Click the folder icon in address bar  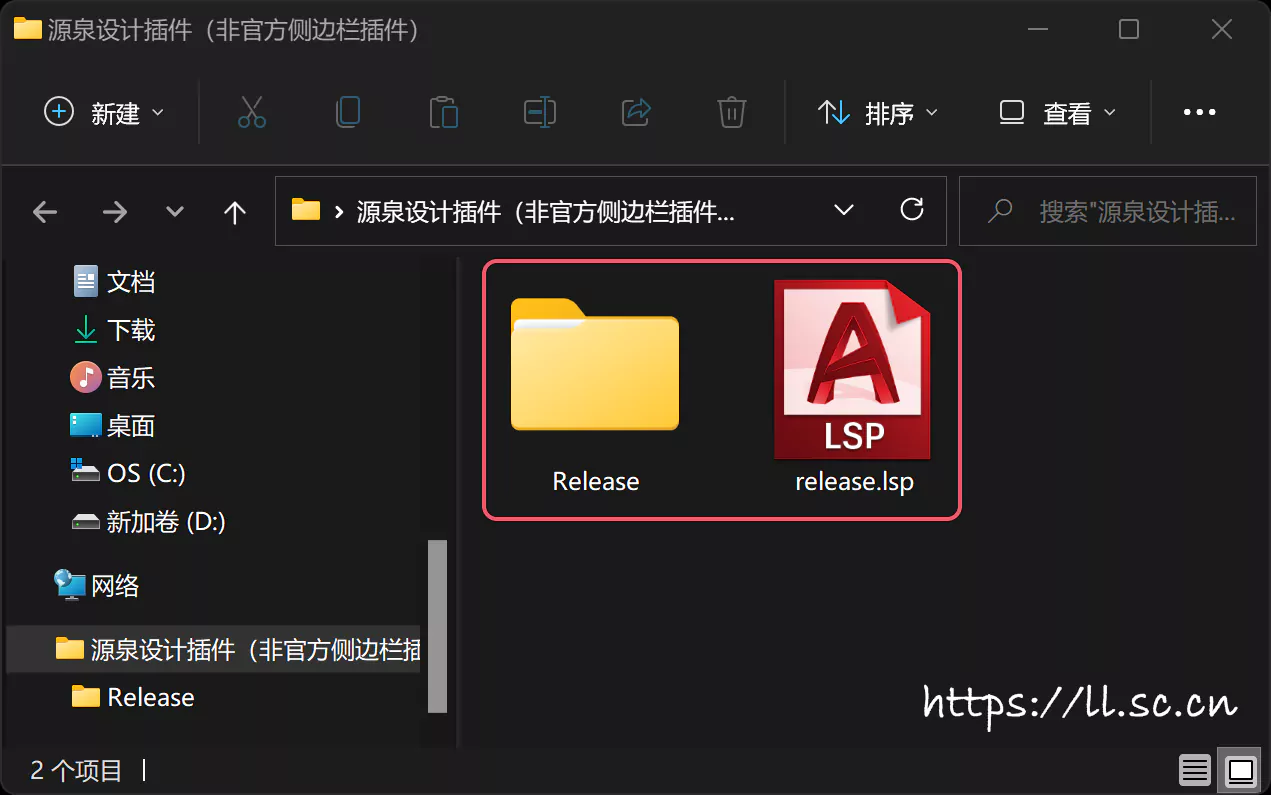tap(305, 210)
